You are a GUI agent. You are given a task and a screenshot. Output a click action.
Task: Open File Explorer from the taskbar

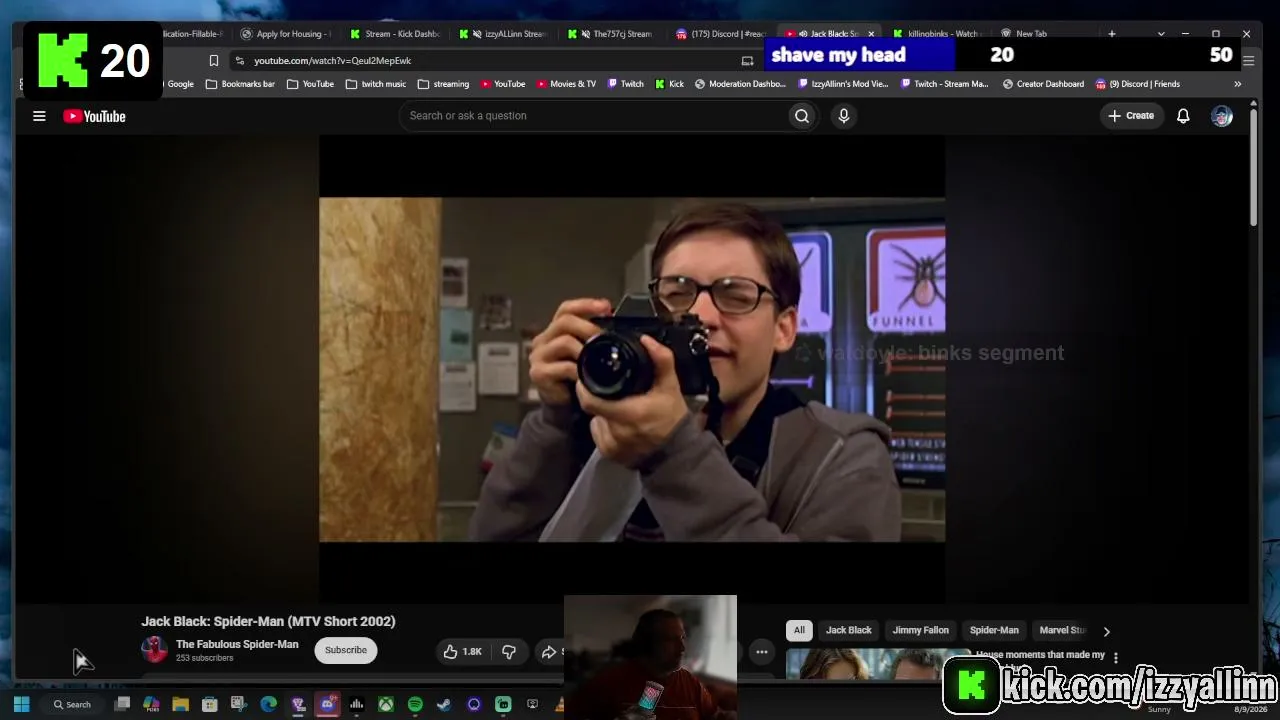180,704
